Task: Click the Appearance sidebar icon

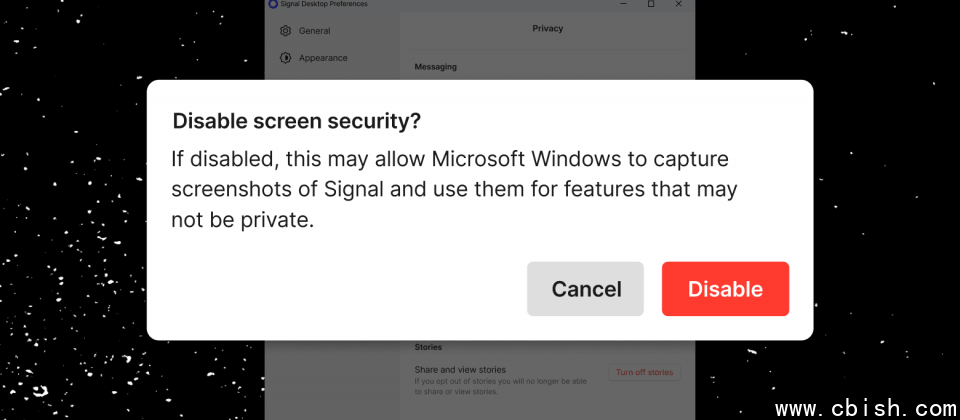Action: point(285,58)
